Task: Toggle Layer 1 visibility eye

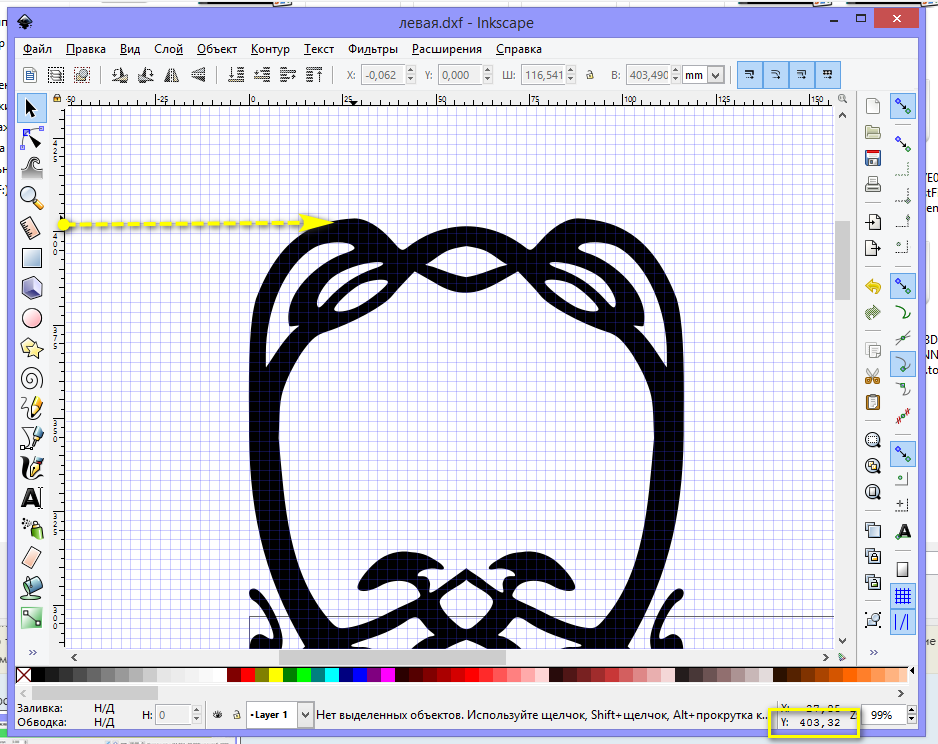Action: (x=218, y=715)
